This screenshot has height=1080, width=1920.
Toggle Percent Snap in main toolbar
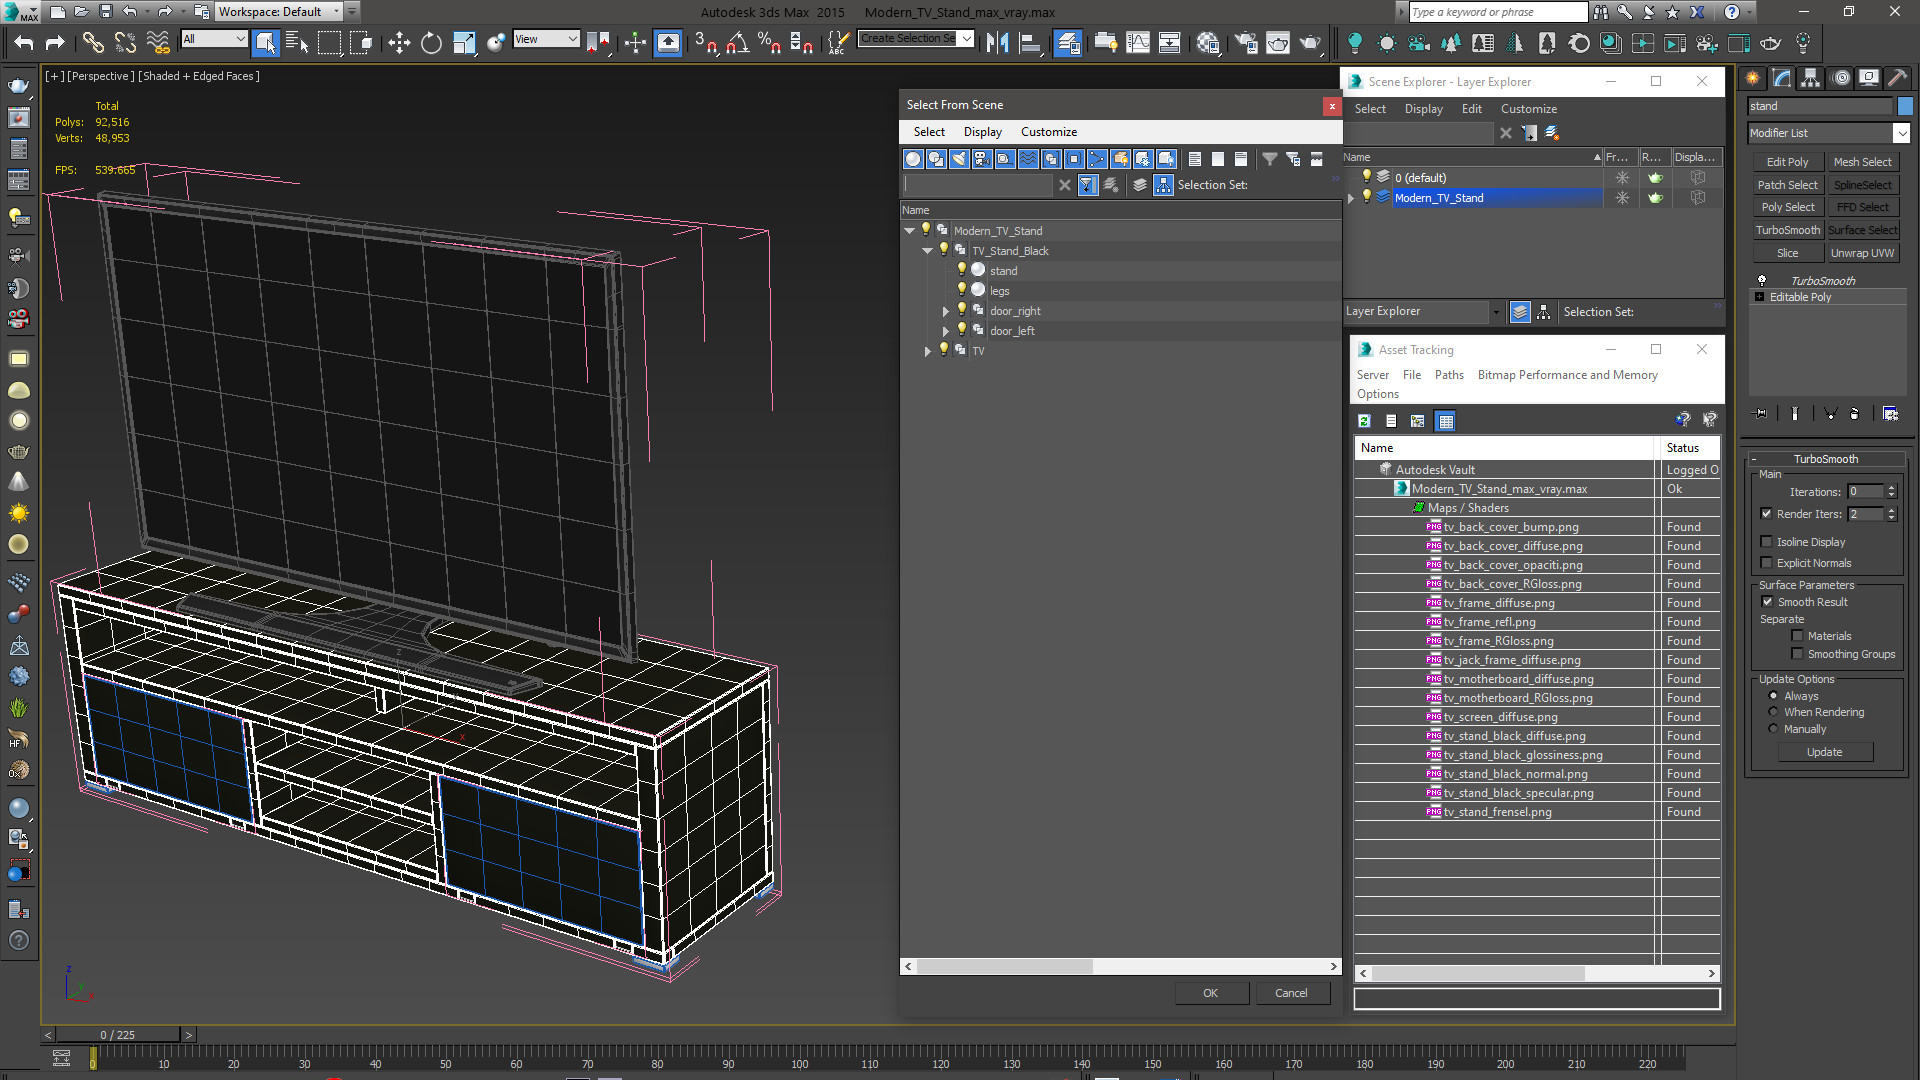pos(769,42)
